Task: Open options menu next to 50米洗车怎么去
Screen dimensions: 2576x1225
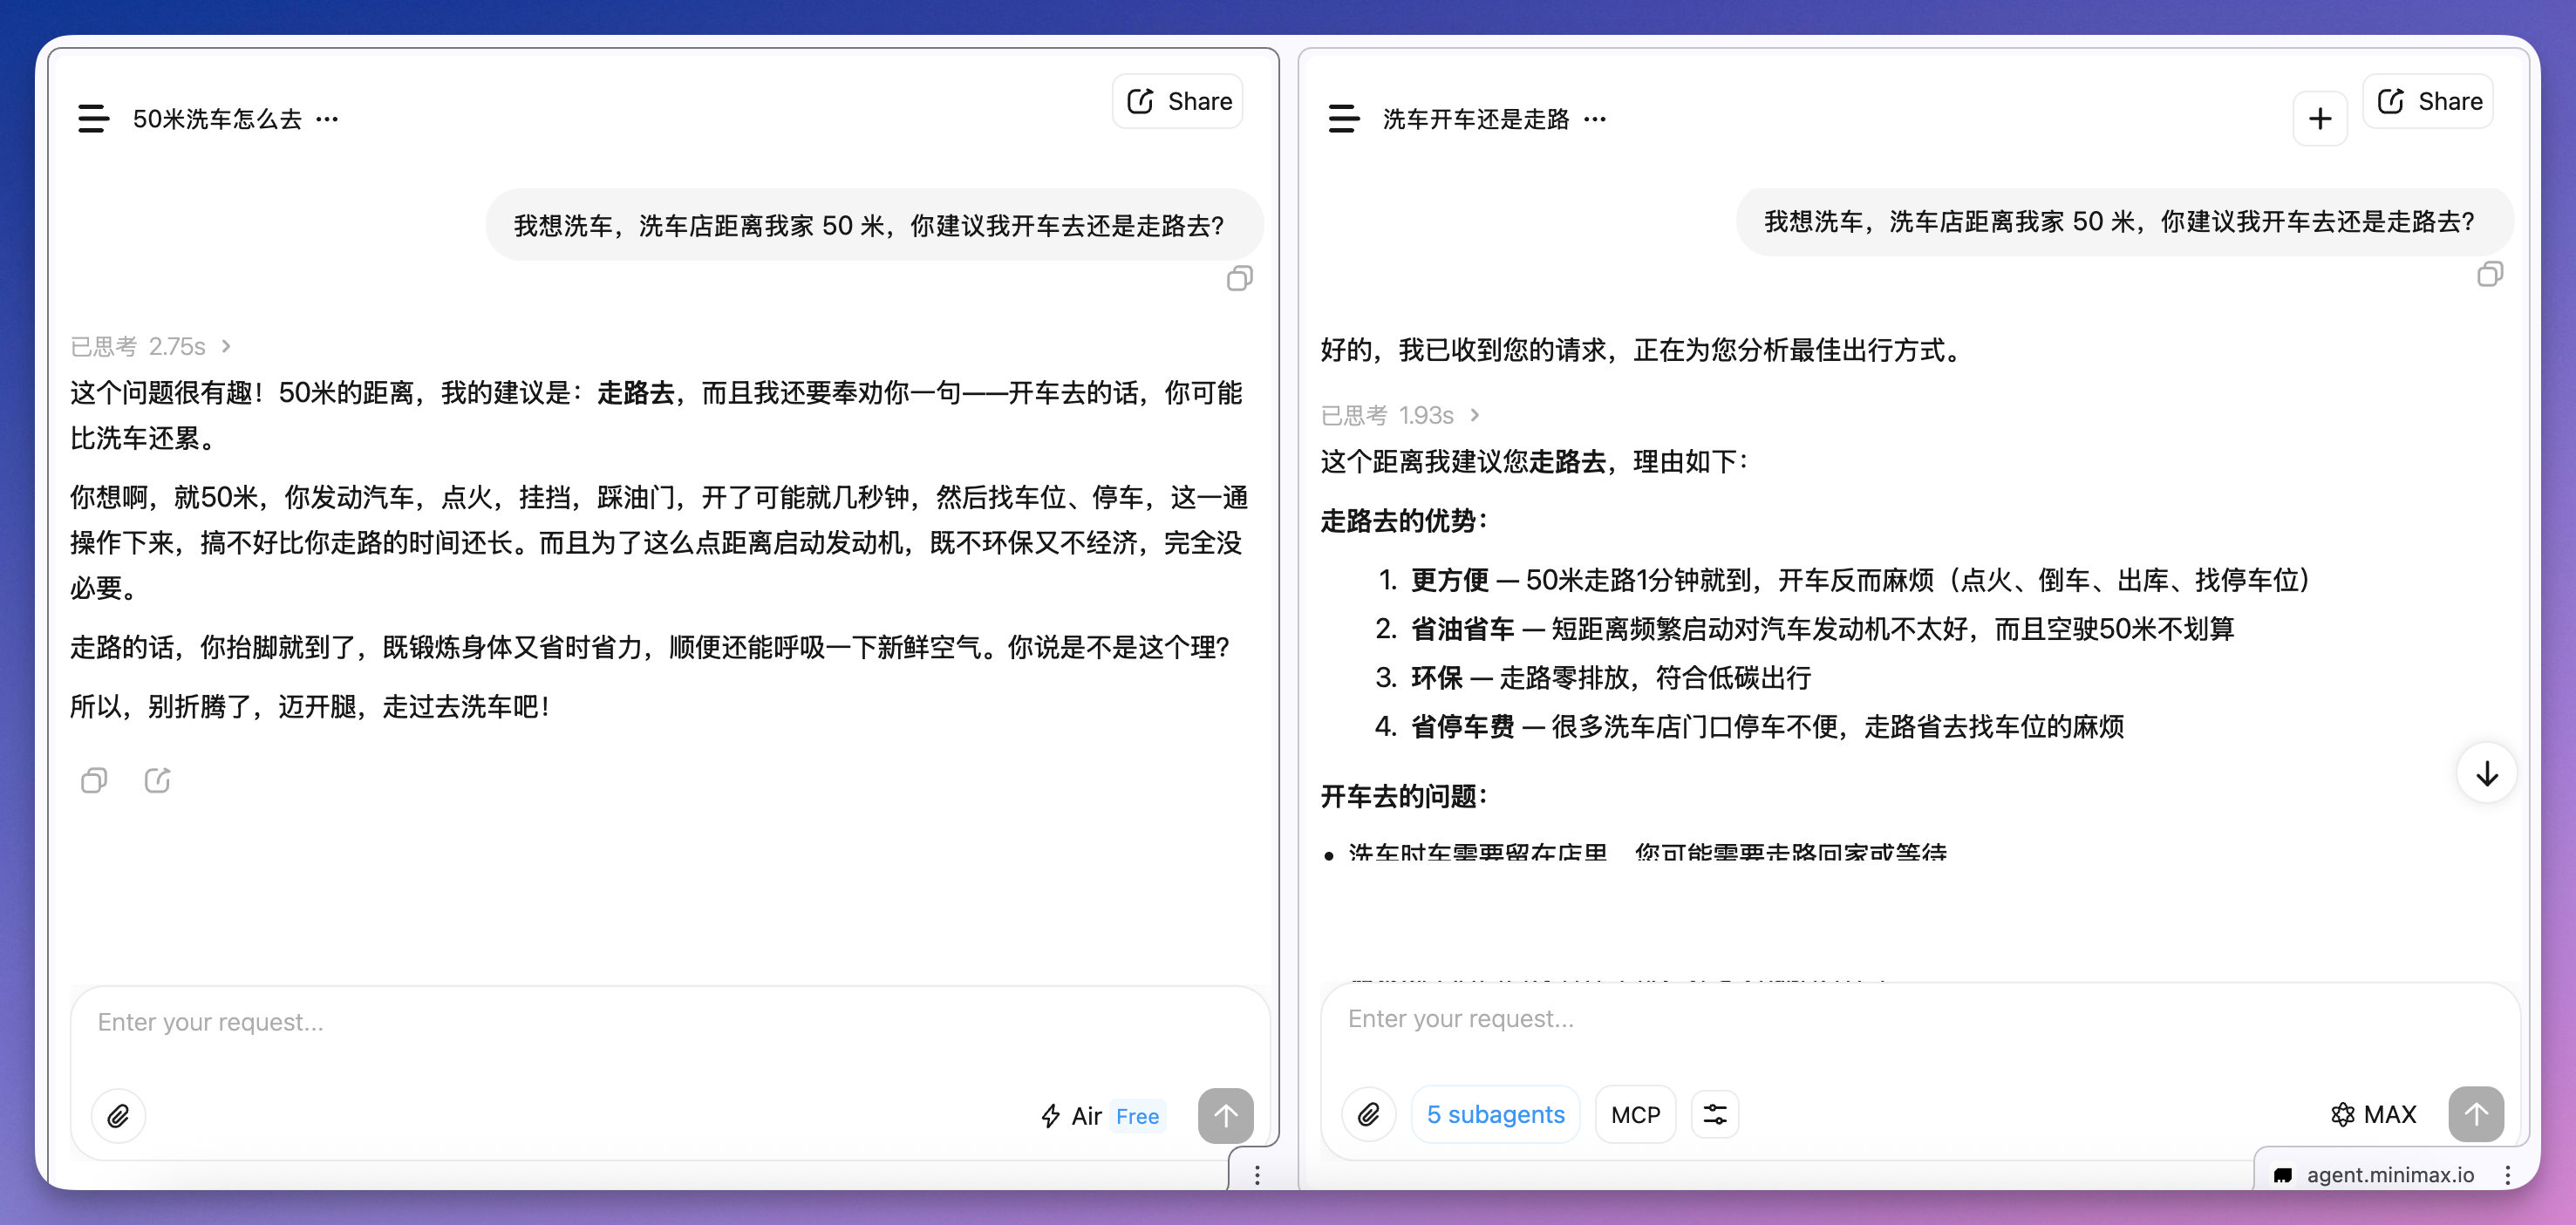Action: (x=327, y=119)
